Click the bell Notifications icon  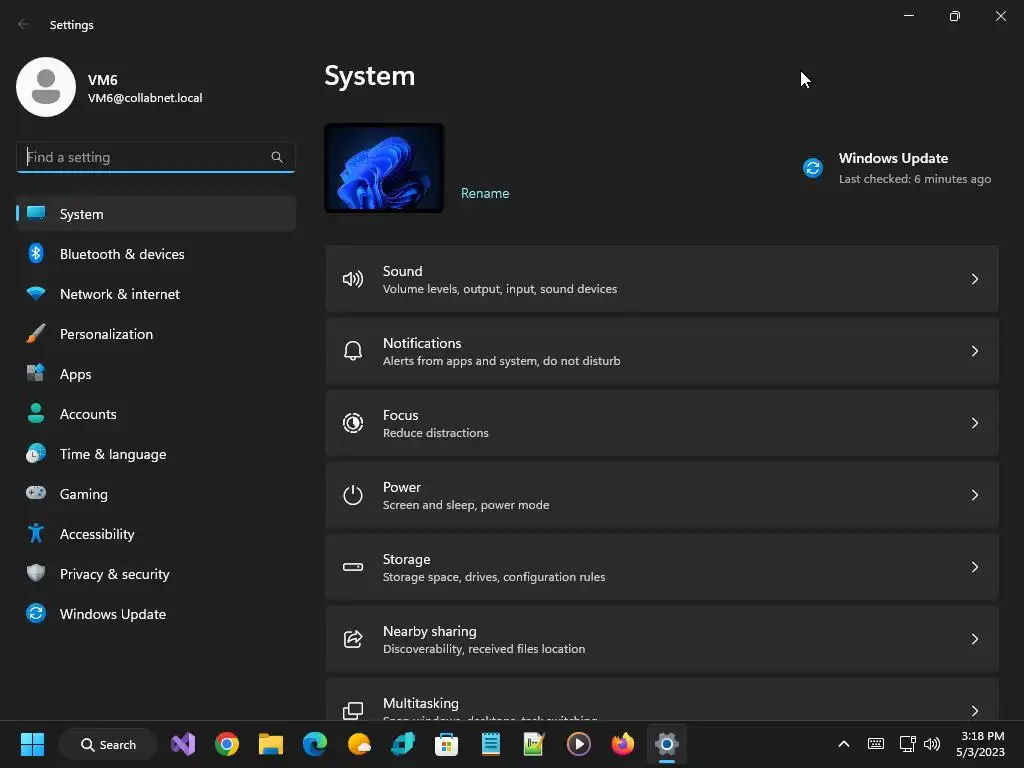click(353, 351)
